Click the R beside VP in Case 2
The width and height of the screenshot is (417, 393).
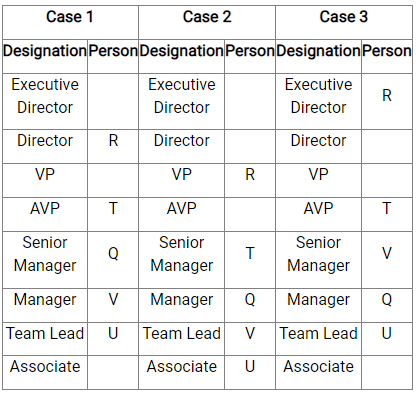coord(250,174)
